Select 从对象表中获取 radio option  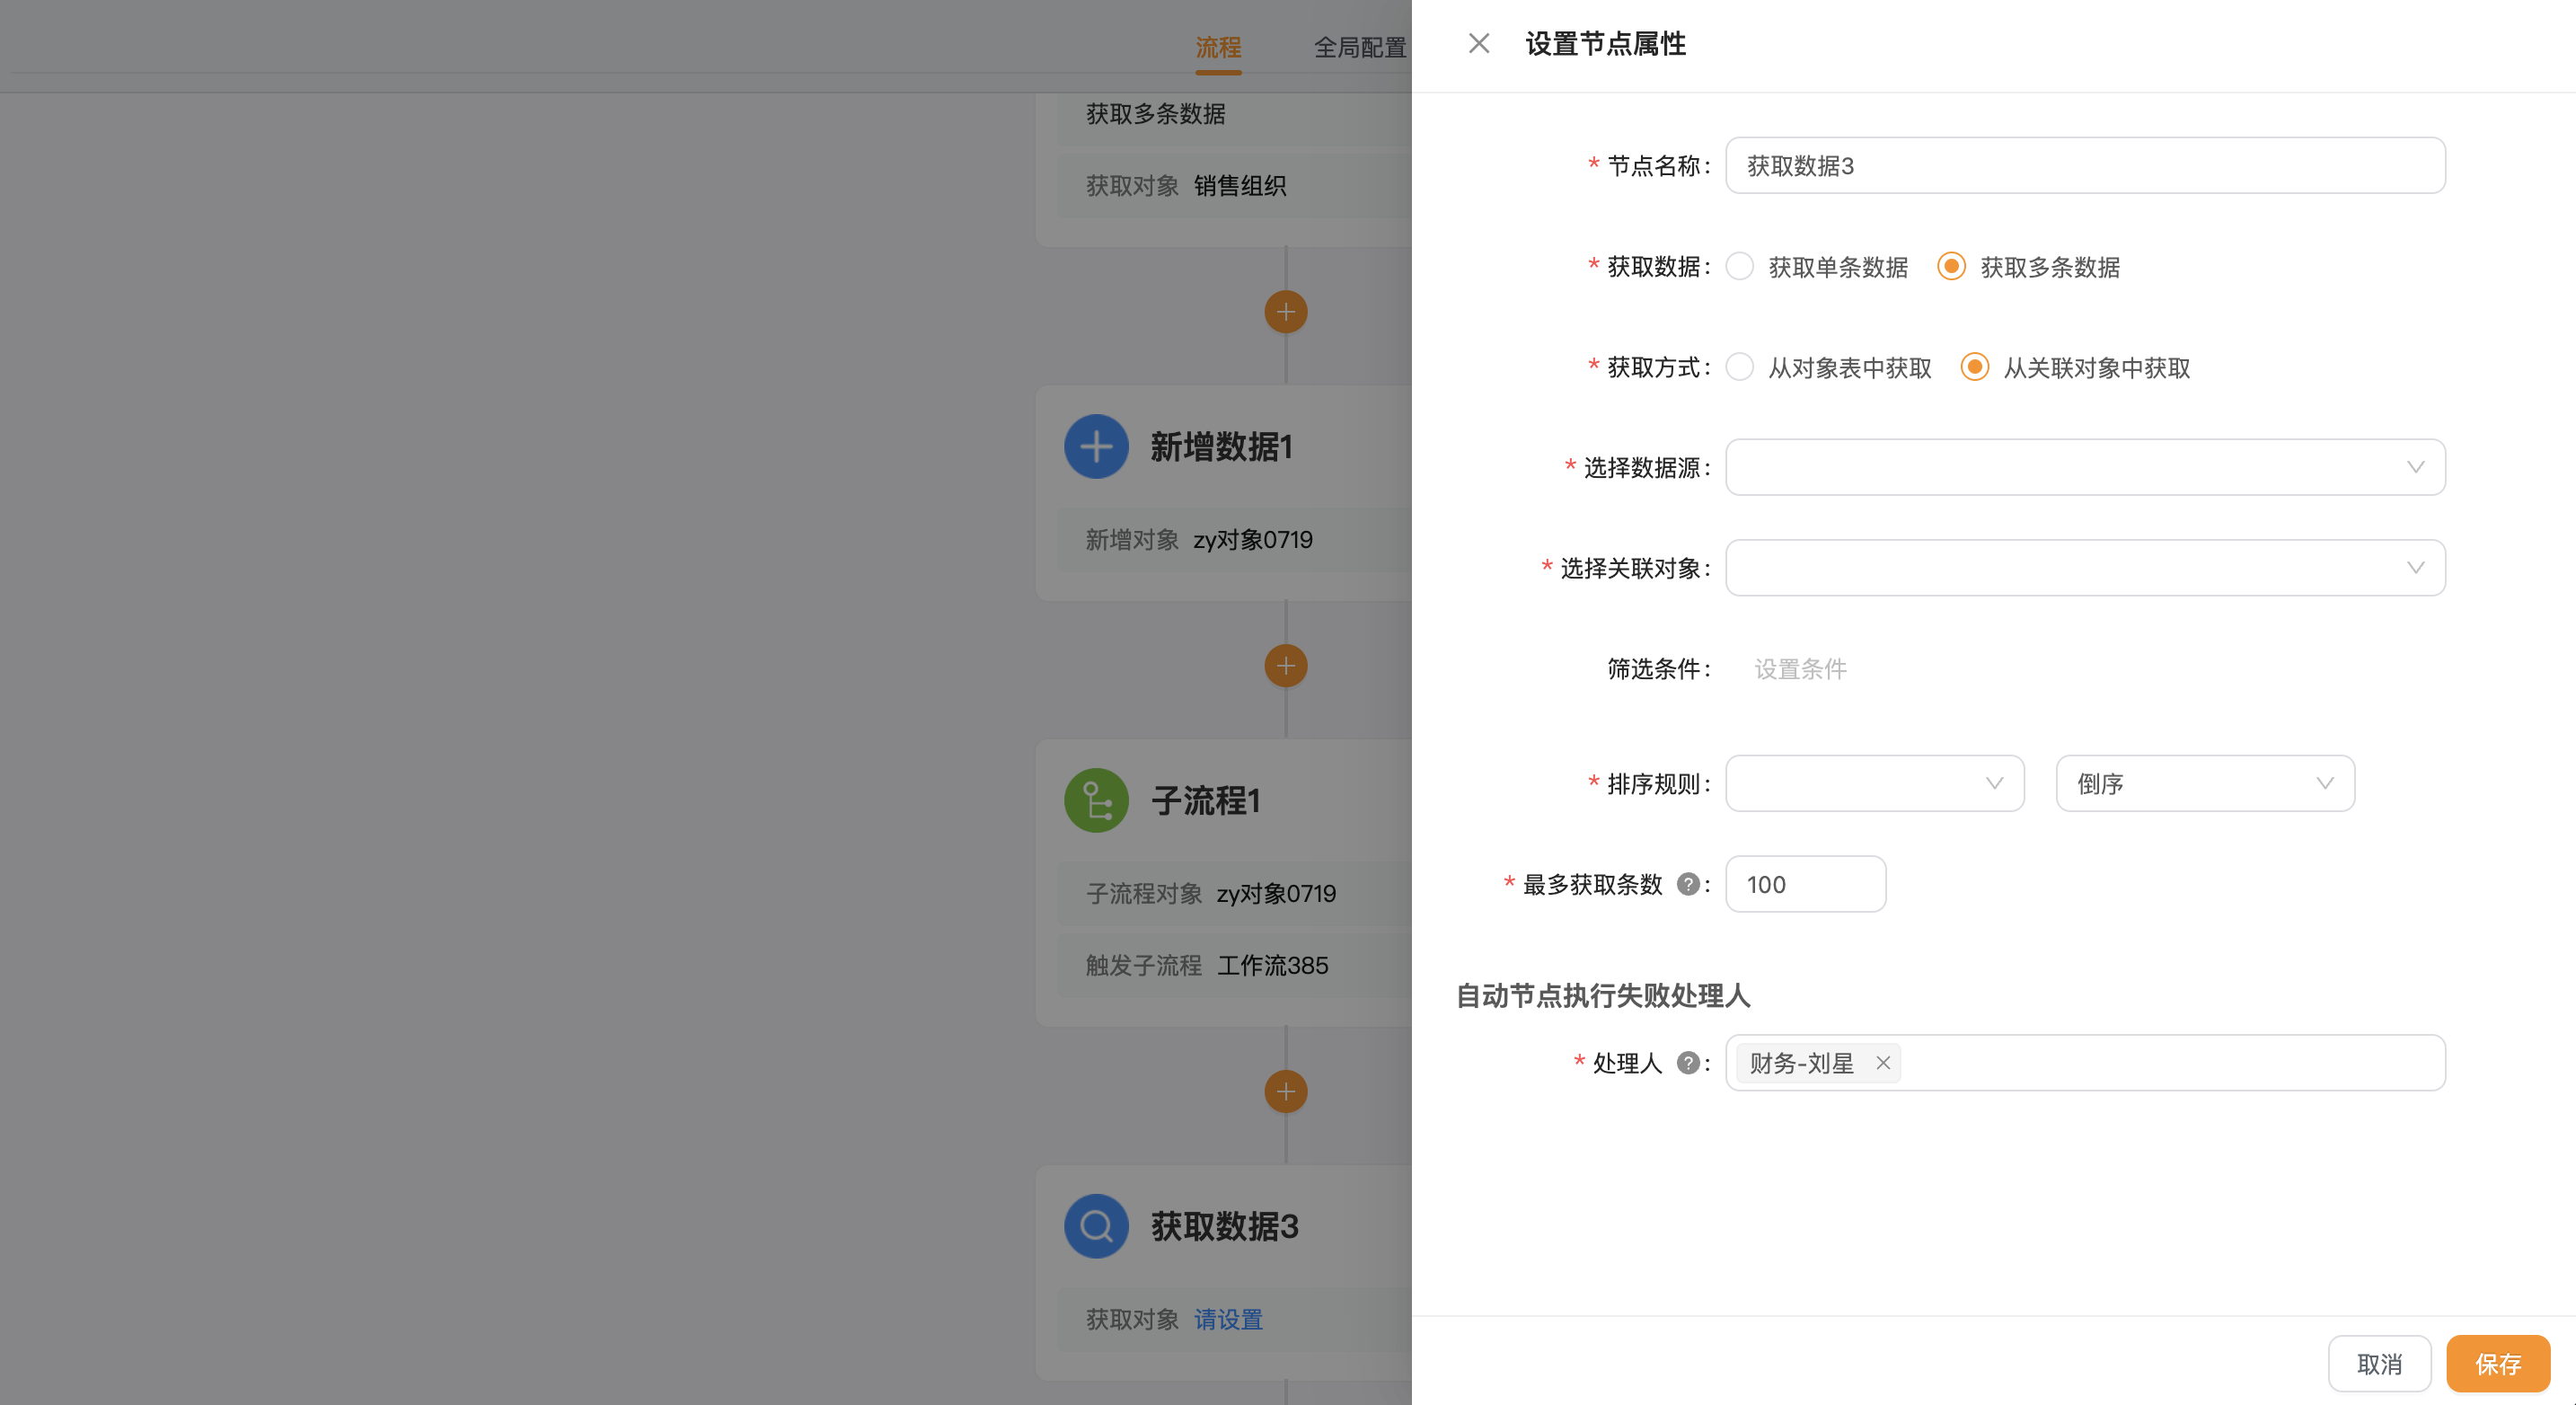coord(1739,368)
